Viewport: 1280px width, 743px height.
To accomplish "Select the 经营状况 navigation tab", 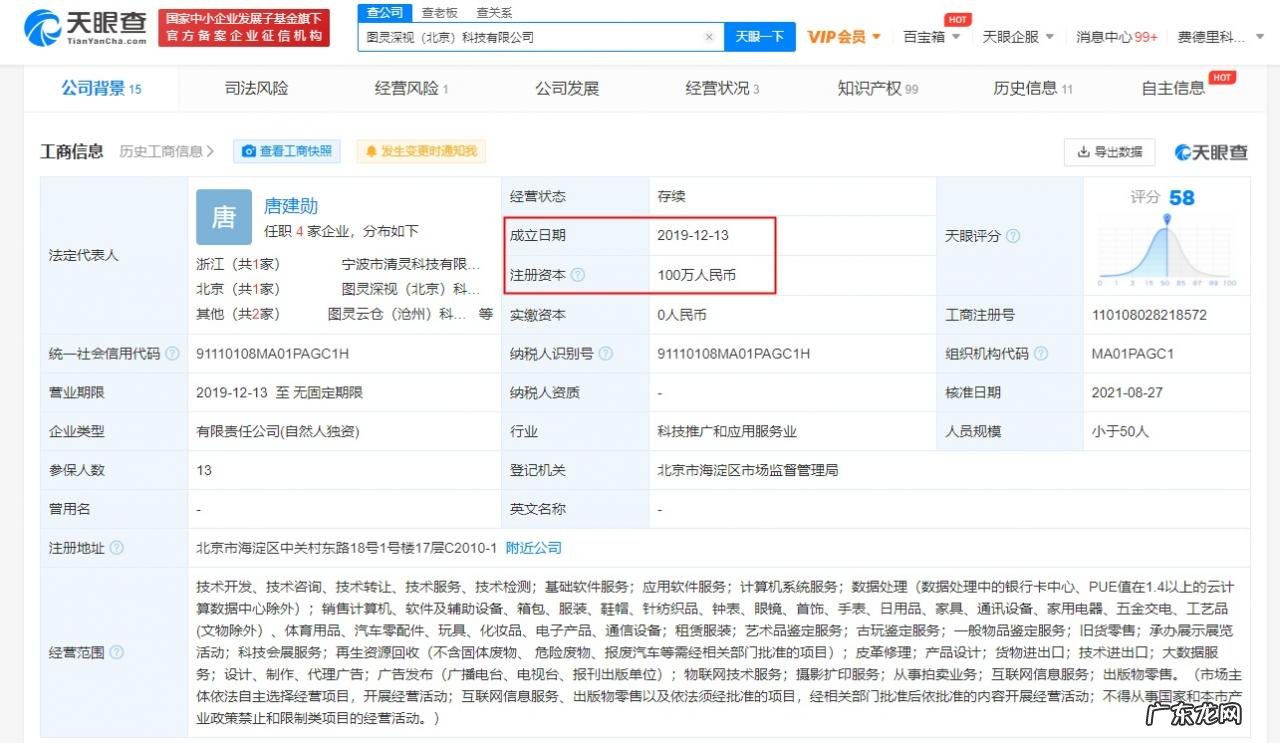I will click(716, 88).
